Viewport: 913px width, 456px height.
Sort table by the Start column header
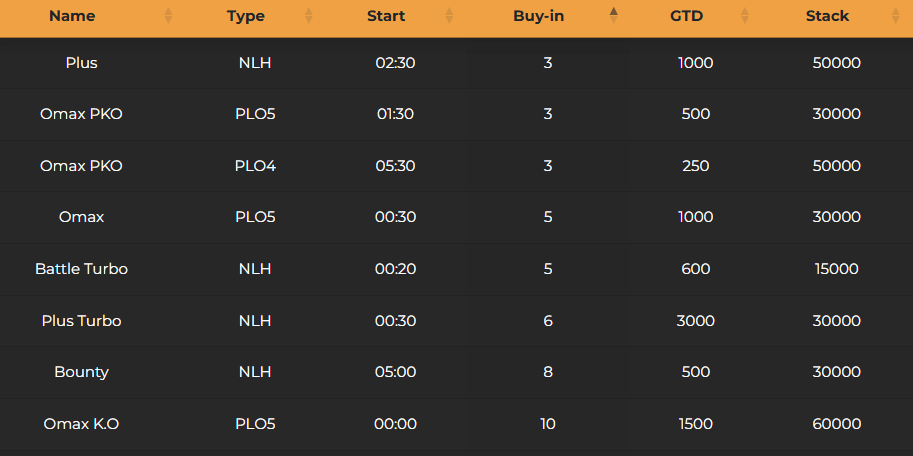[x=386, y=16]
